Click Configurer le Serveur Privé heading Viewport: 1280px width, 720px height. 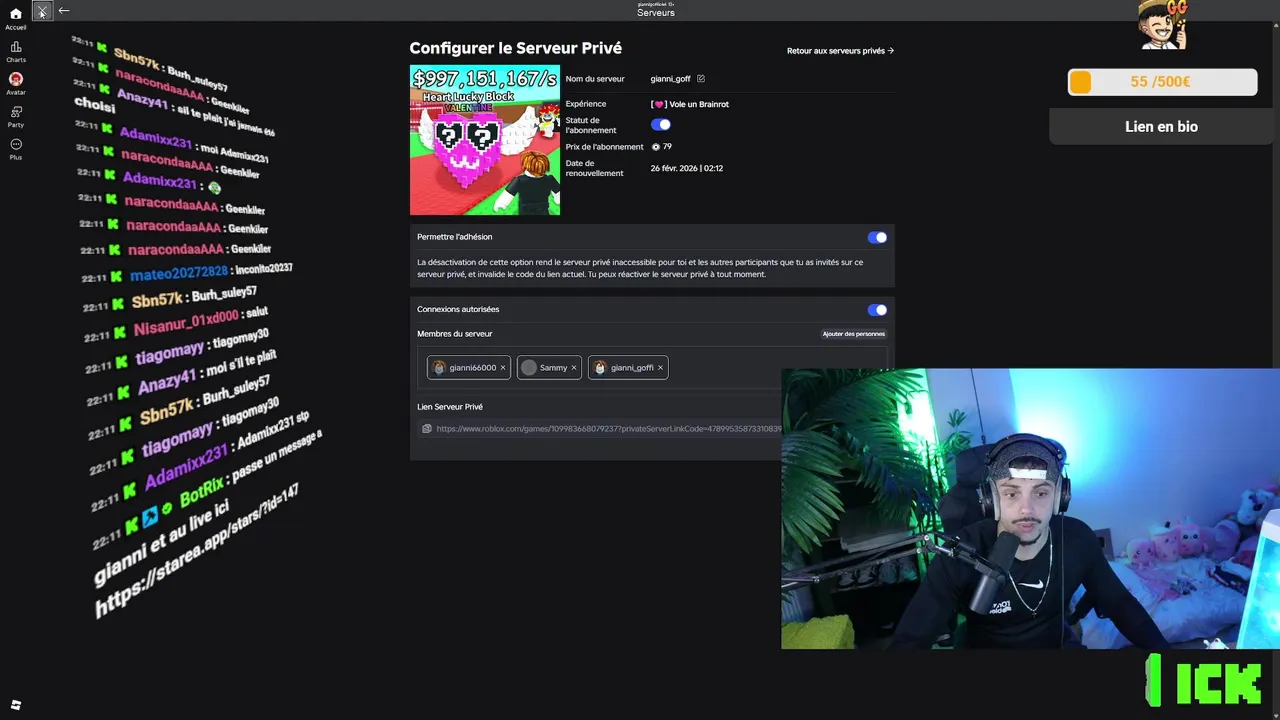(x=515, y=48)
